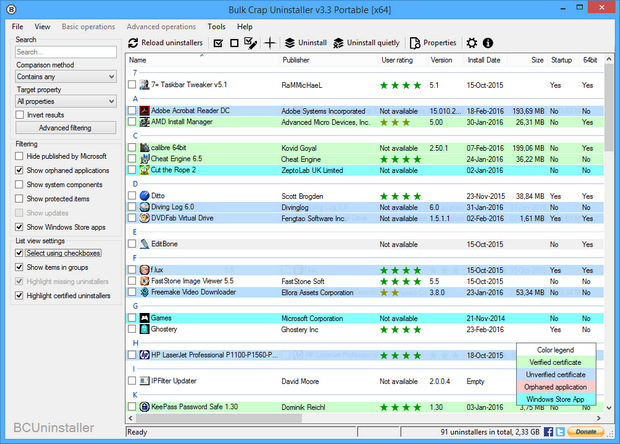Click the plus icon in the toolbar
Image resolution: width=620 pixels, height=444 pixels.
(269, 43)
